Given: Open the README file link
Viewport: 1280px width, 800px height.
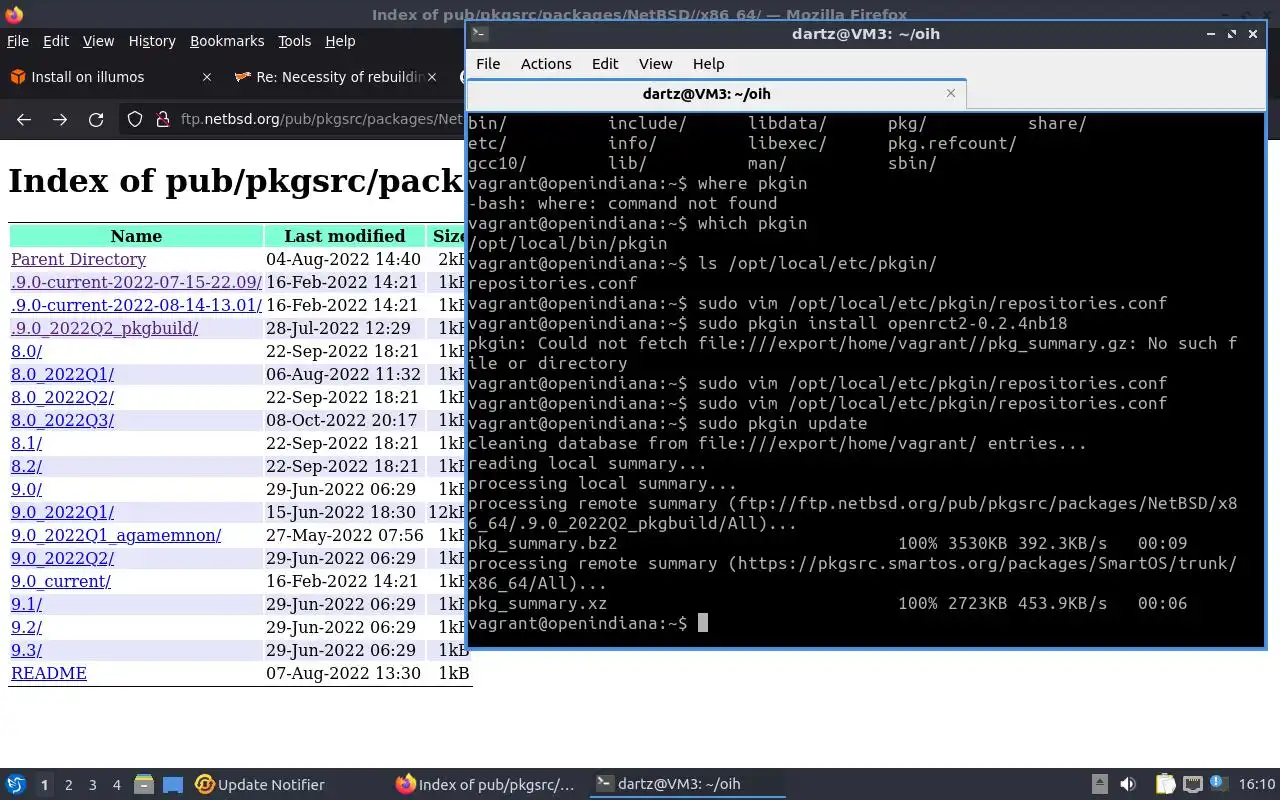Looking at the screenshot, I should click(49, 673).
